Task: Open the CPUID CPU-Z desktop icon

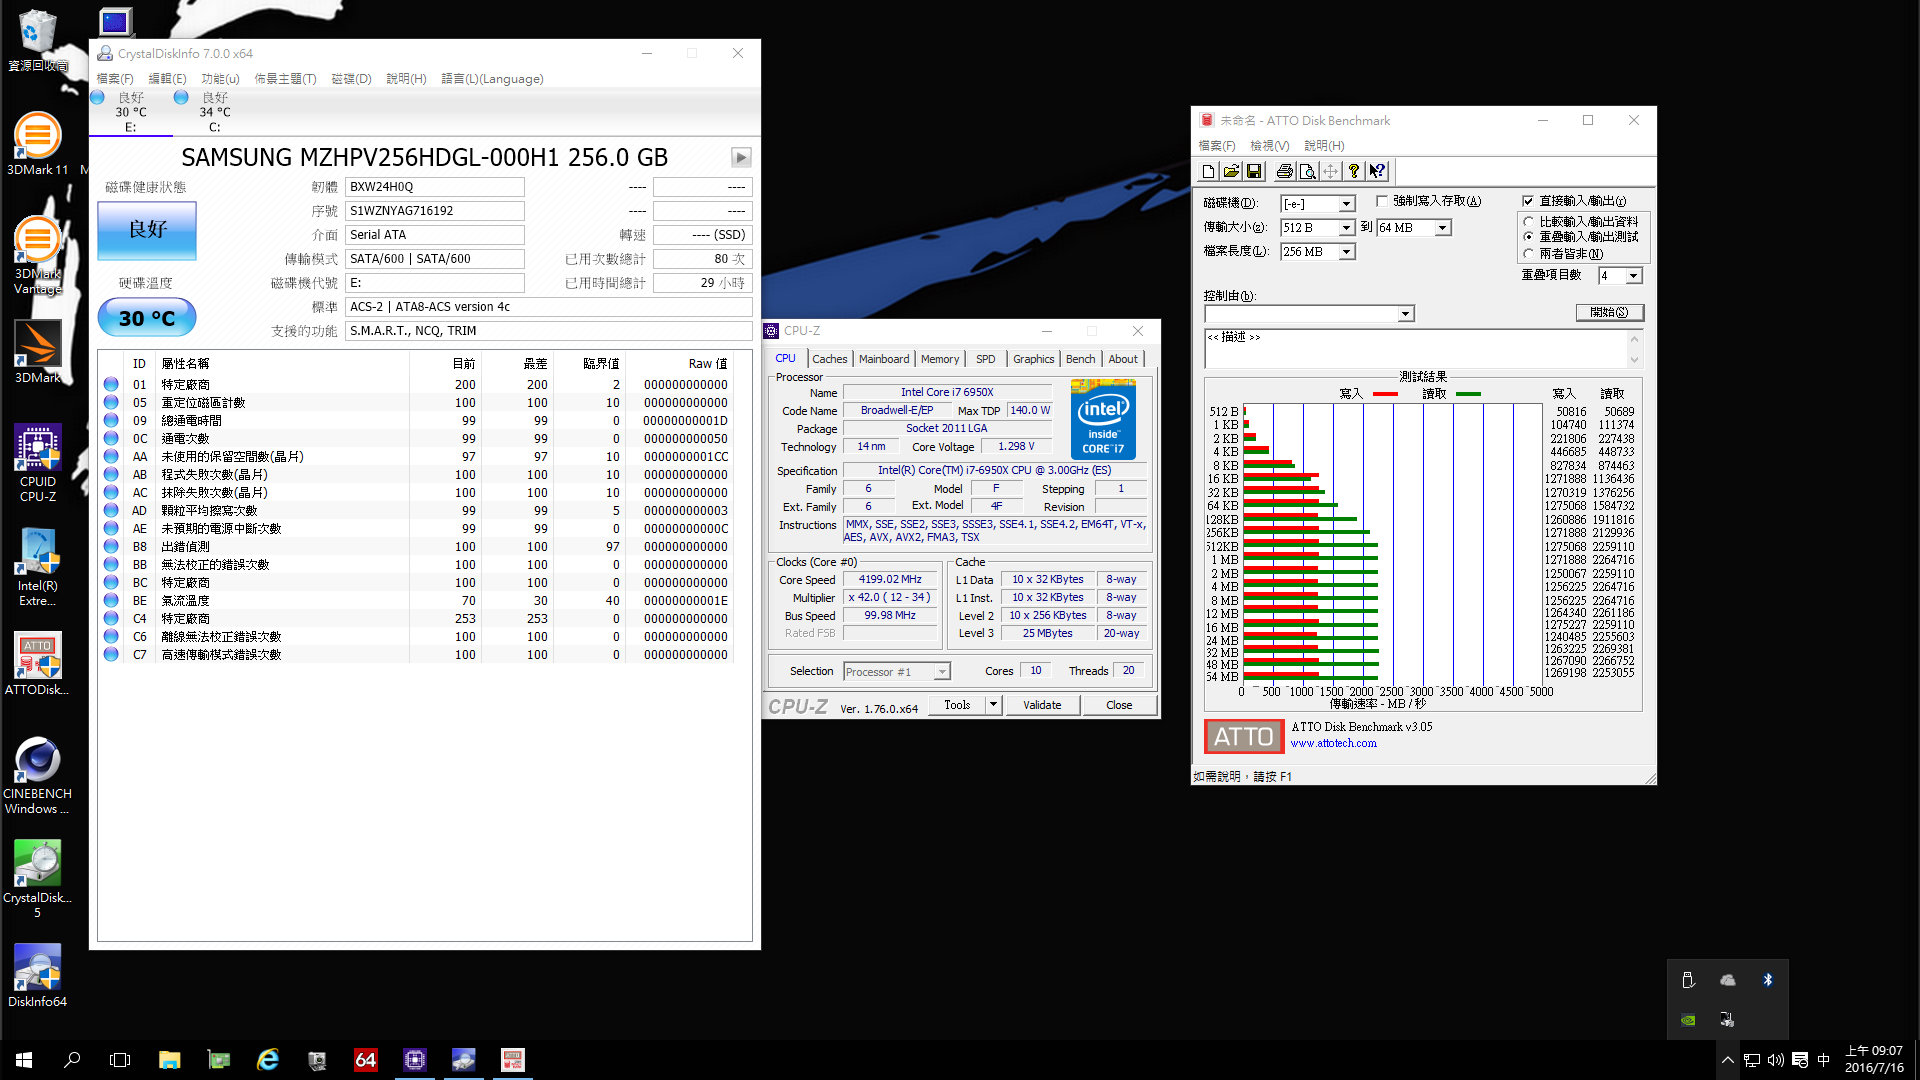Action: coord(37,463)
